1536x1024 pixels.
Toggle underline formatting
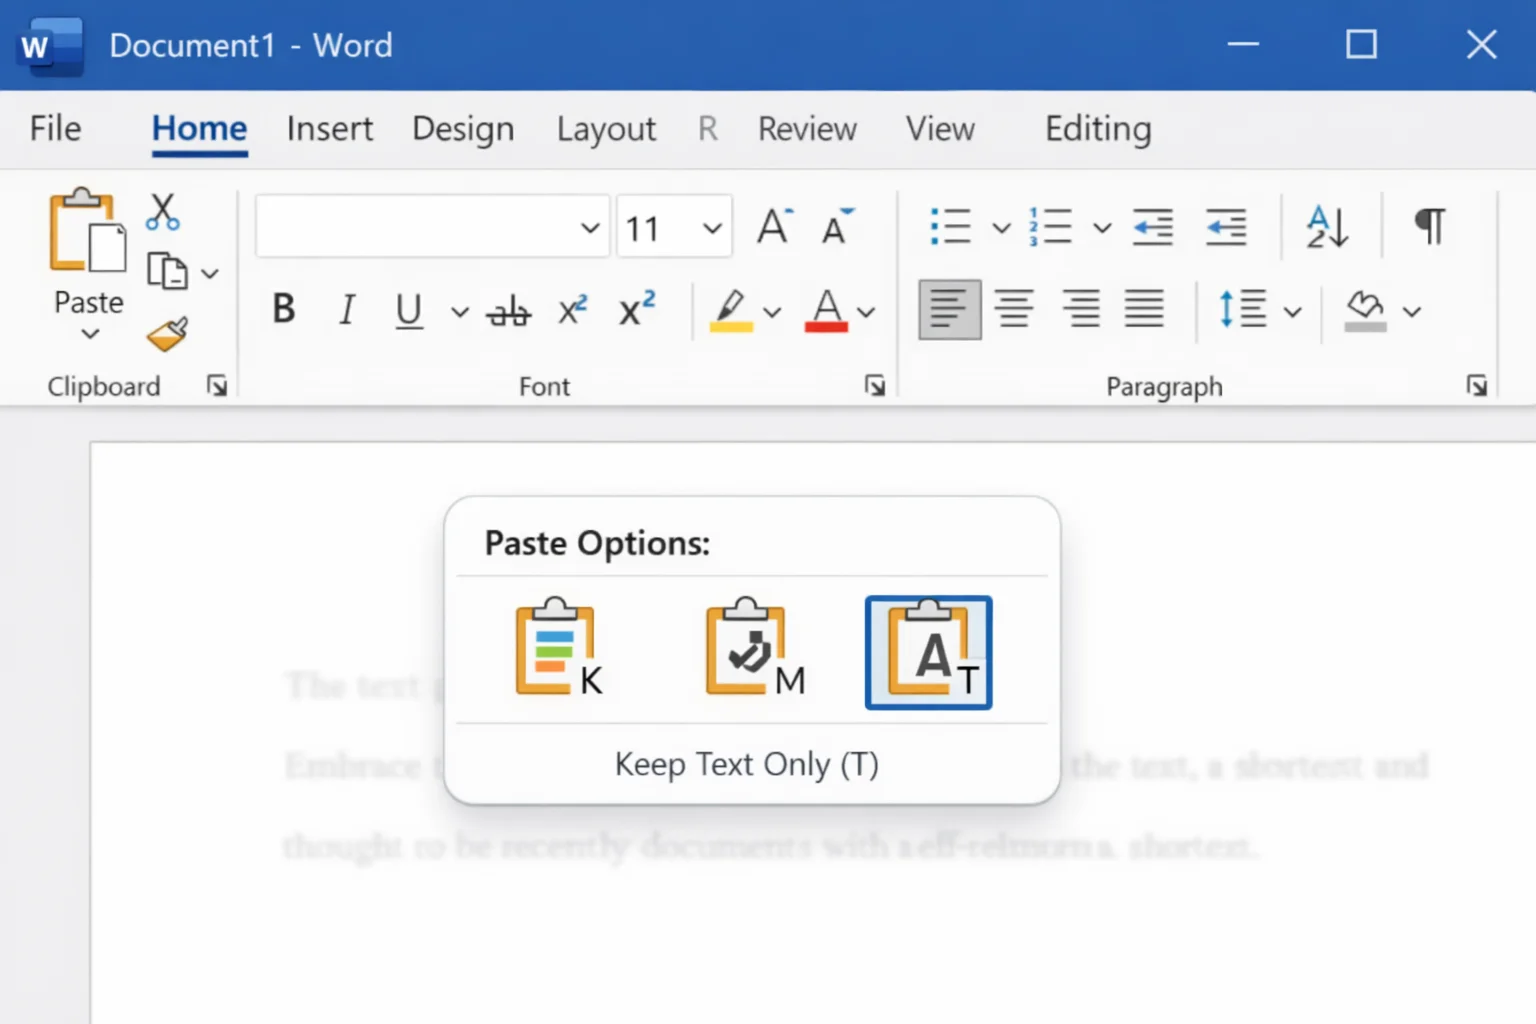tap(408, 311)
